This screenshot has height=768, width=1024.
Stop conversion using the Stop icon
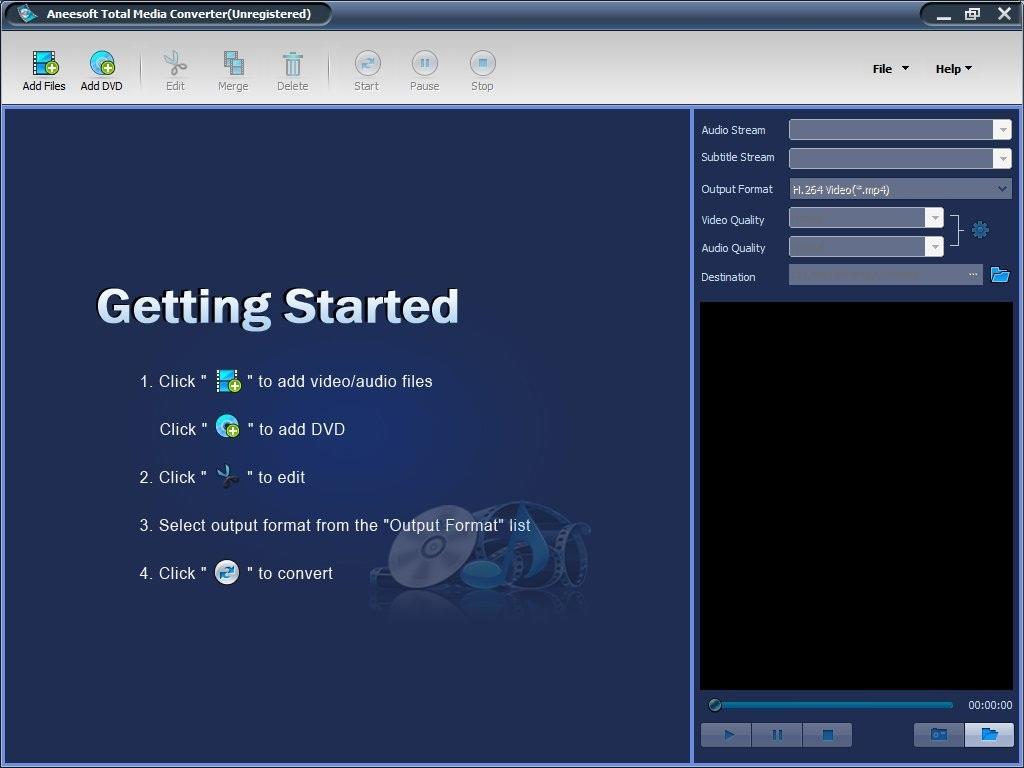482,65
